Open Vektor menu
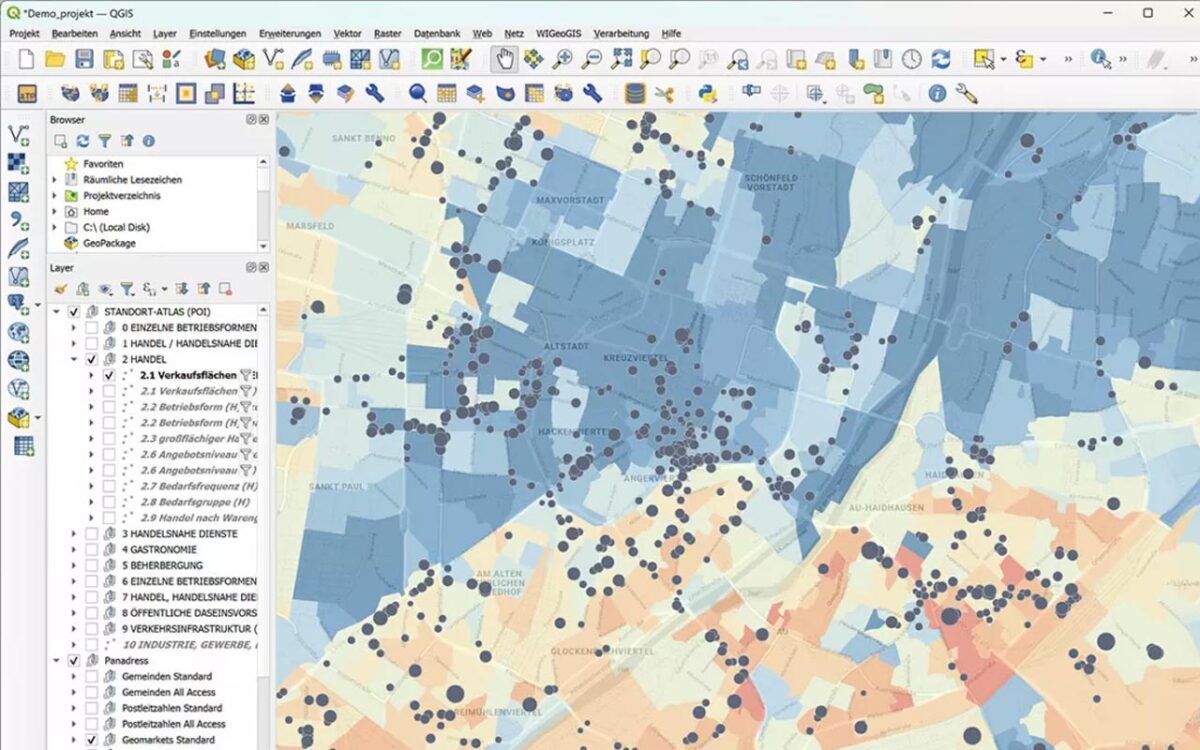The width and height of the screenshot is (1200, 750). pyautogui.click(x=347, y=33)
